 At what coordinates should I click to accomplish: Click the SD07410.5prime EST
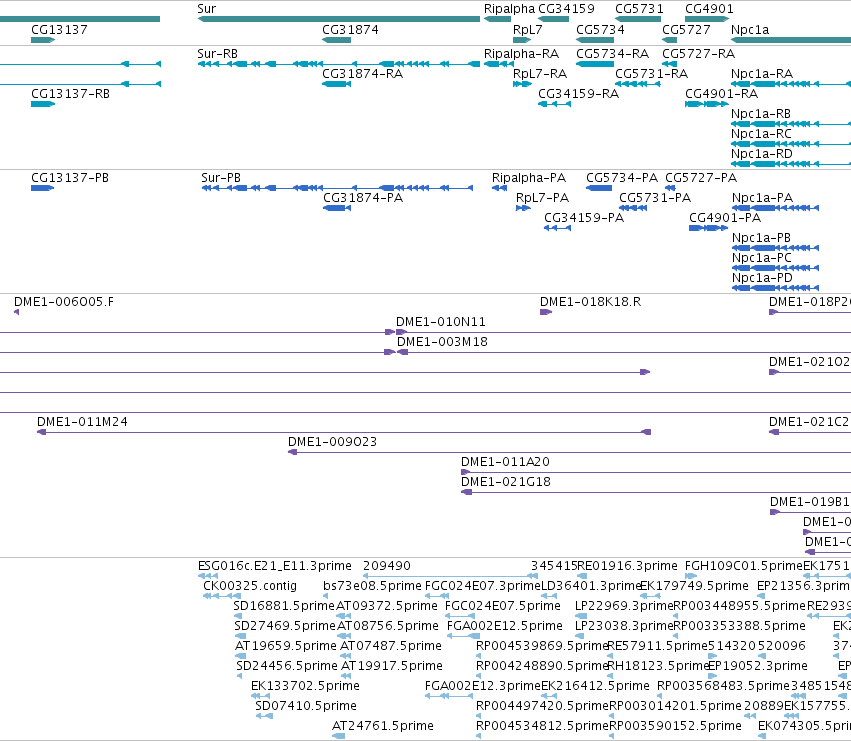pyautogui.click(x=264, y=716)
